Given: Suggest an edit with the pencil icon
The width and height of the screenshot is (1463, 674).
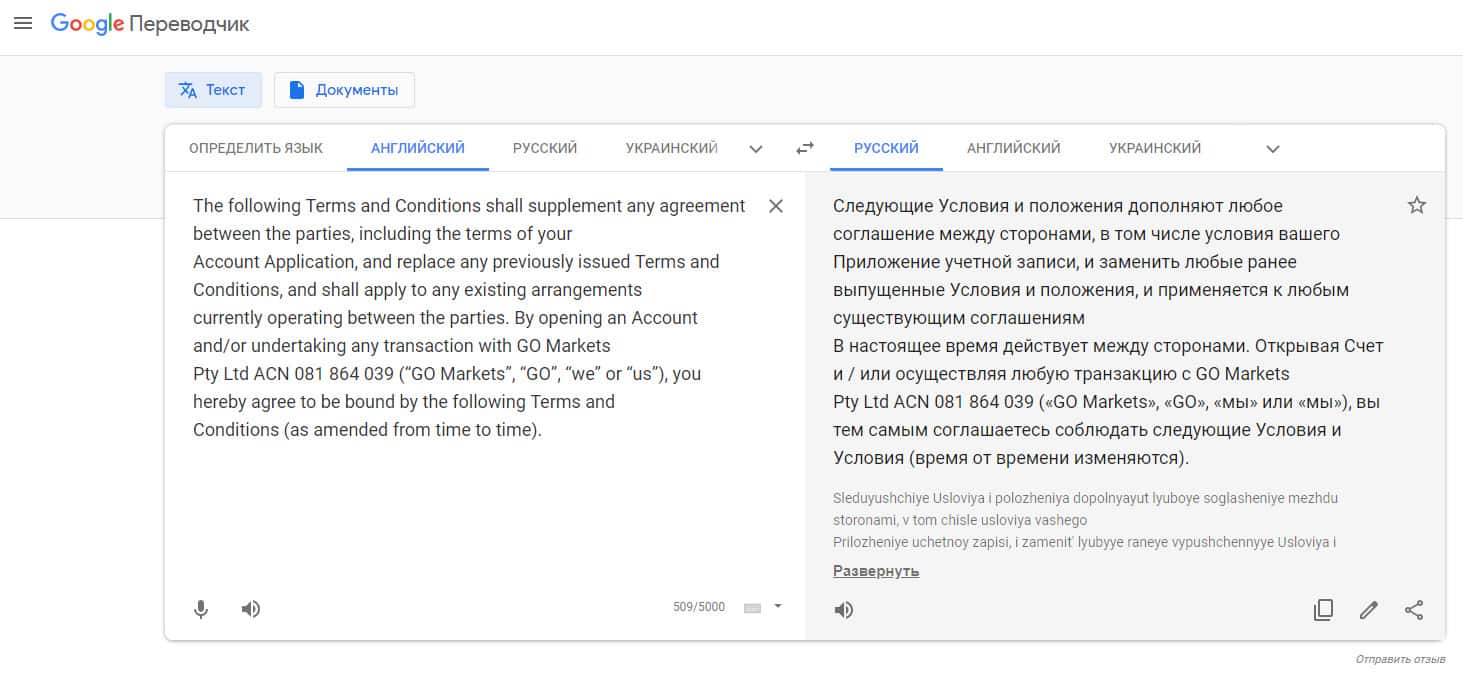Looking at the screenshot, I should click(1369, 610).
